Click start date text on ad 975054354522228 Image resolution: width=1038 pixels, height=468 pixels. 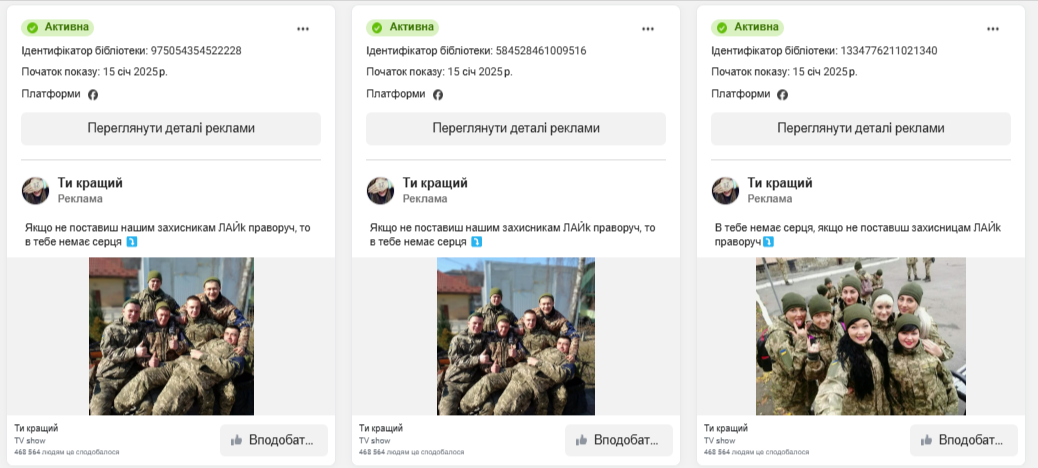95,72
